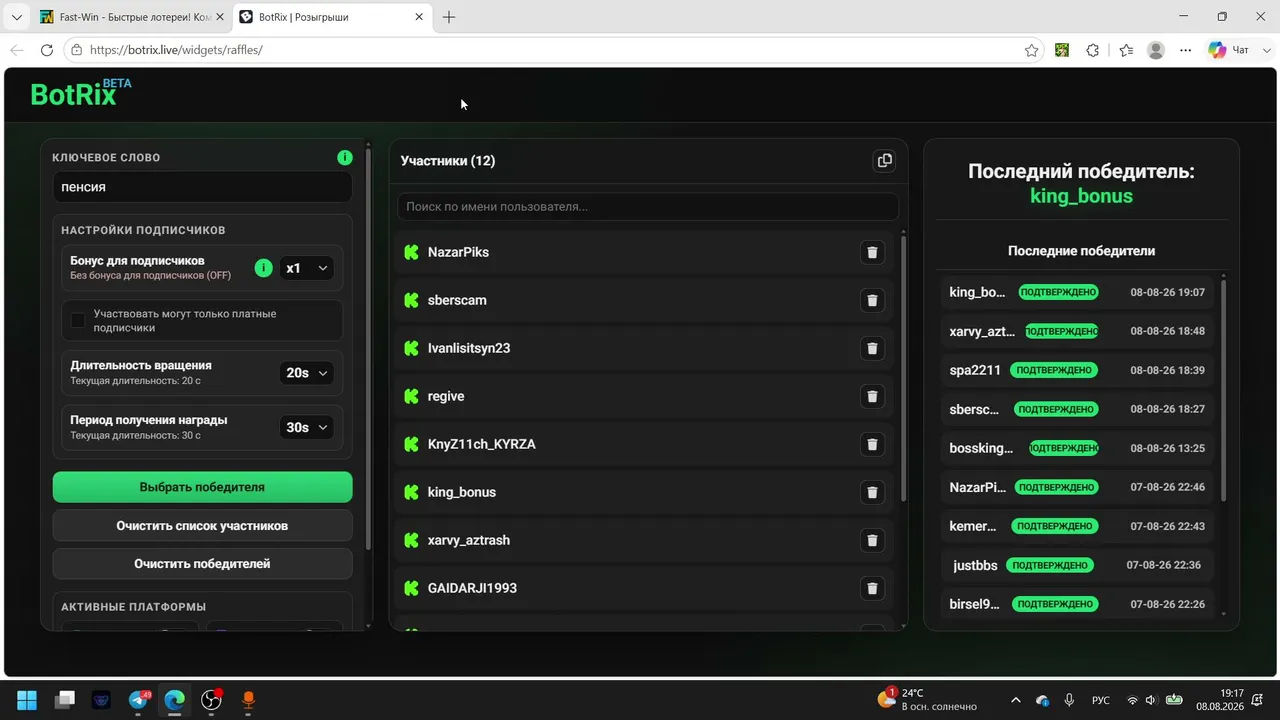Open the subscriber bonus x1 dropdown
The image size is (1280, 720).
pos(306,268)
